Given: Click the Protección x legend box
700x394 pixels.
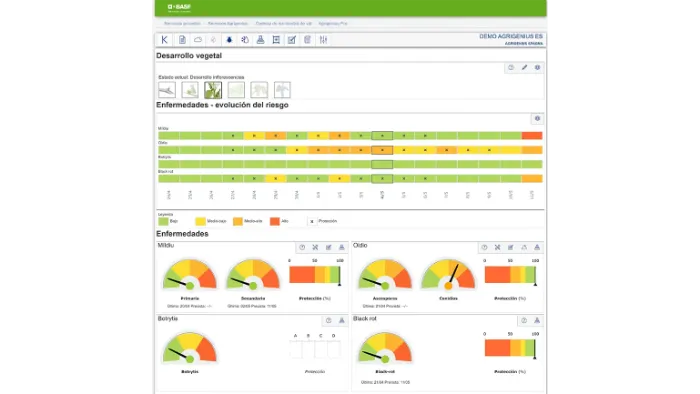Looking at the screenshot, I should (312, 221).
